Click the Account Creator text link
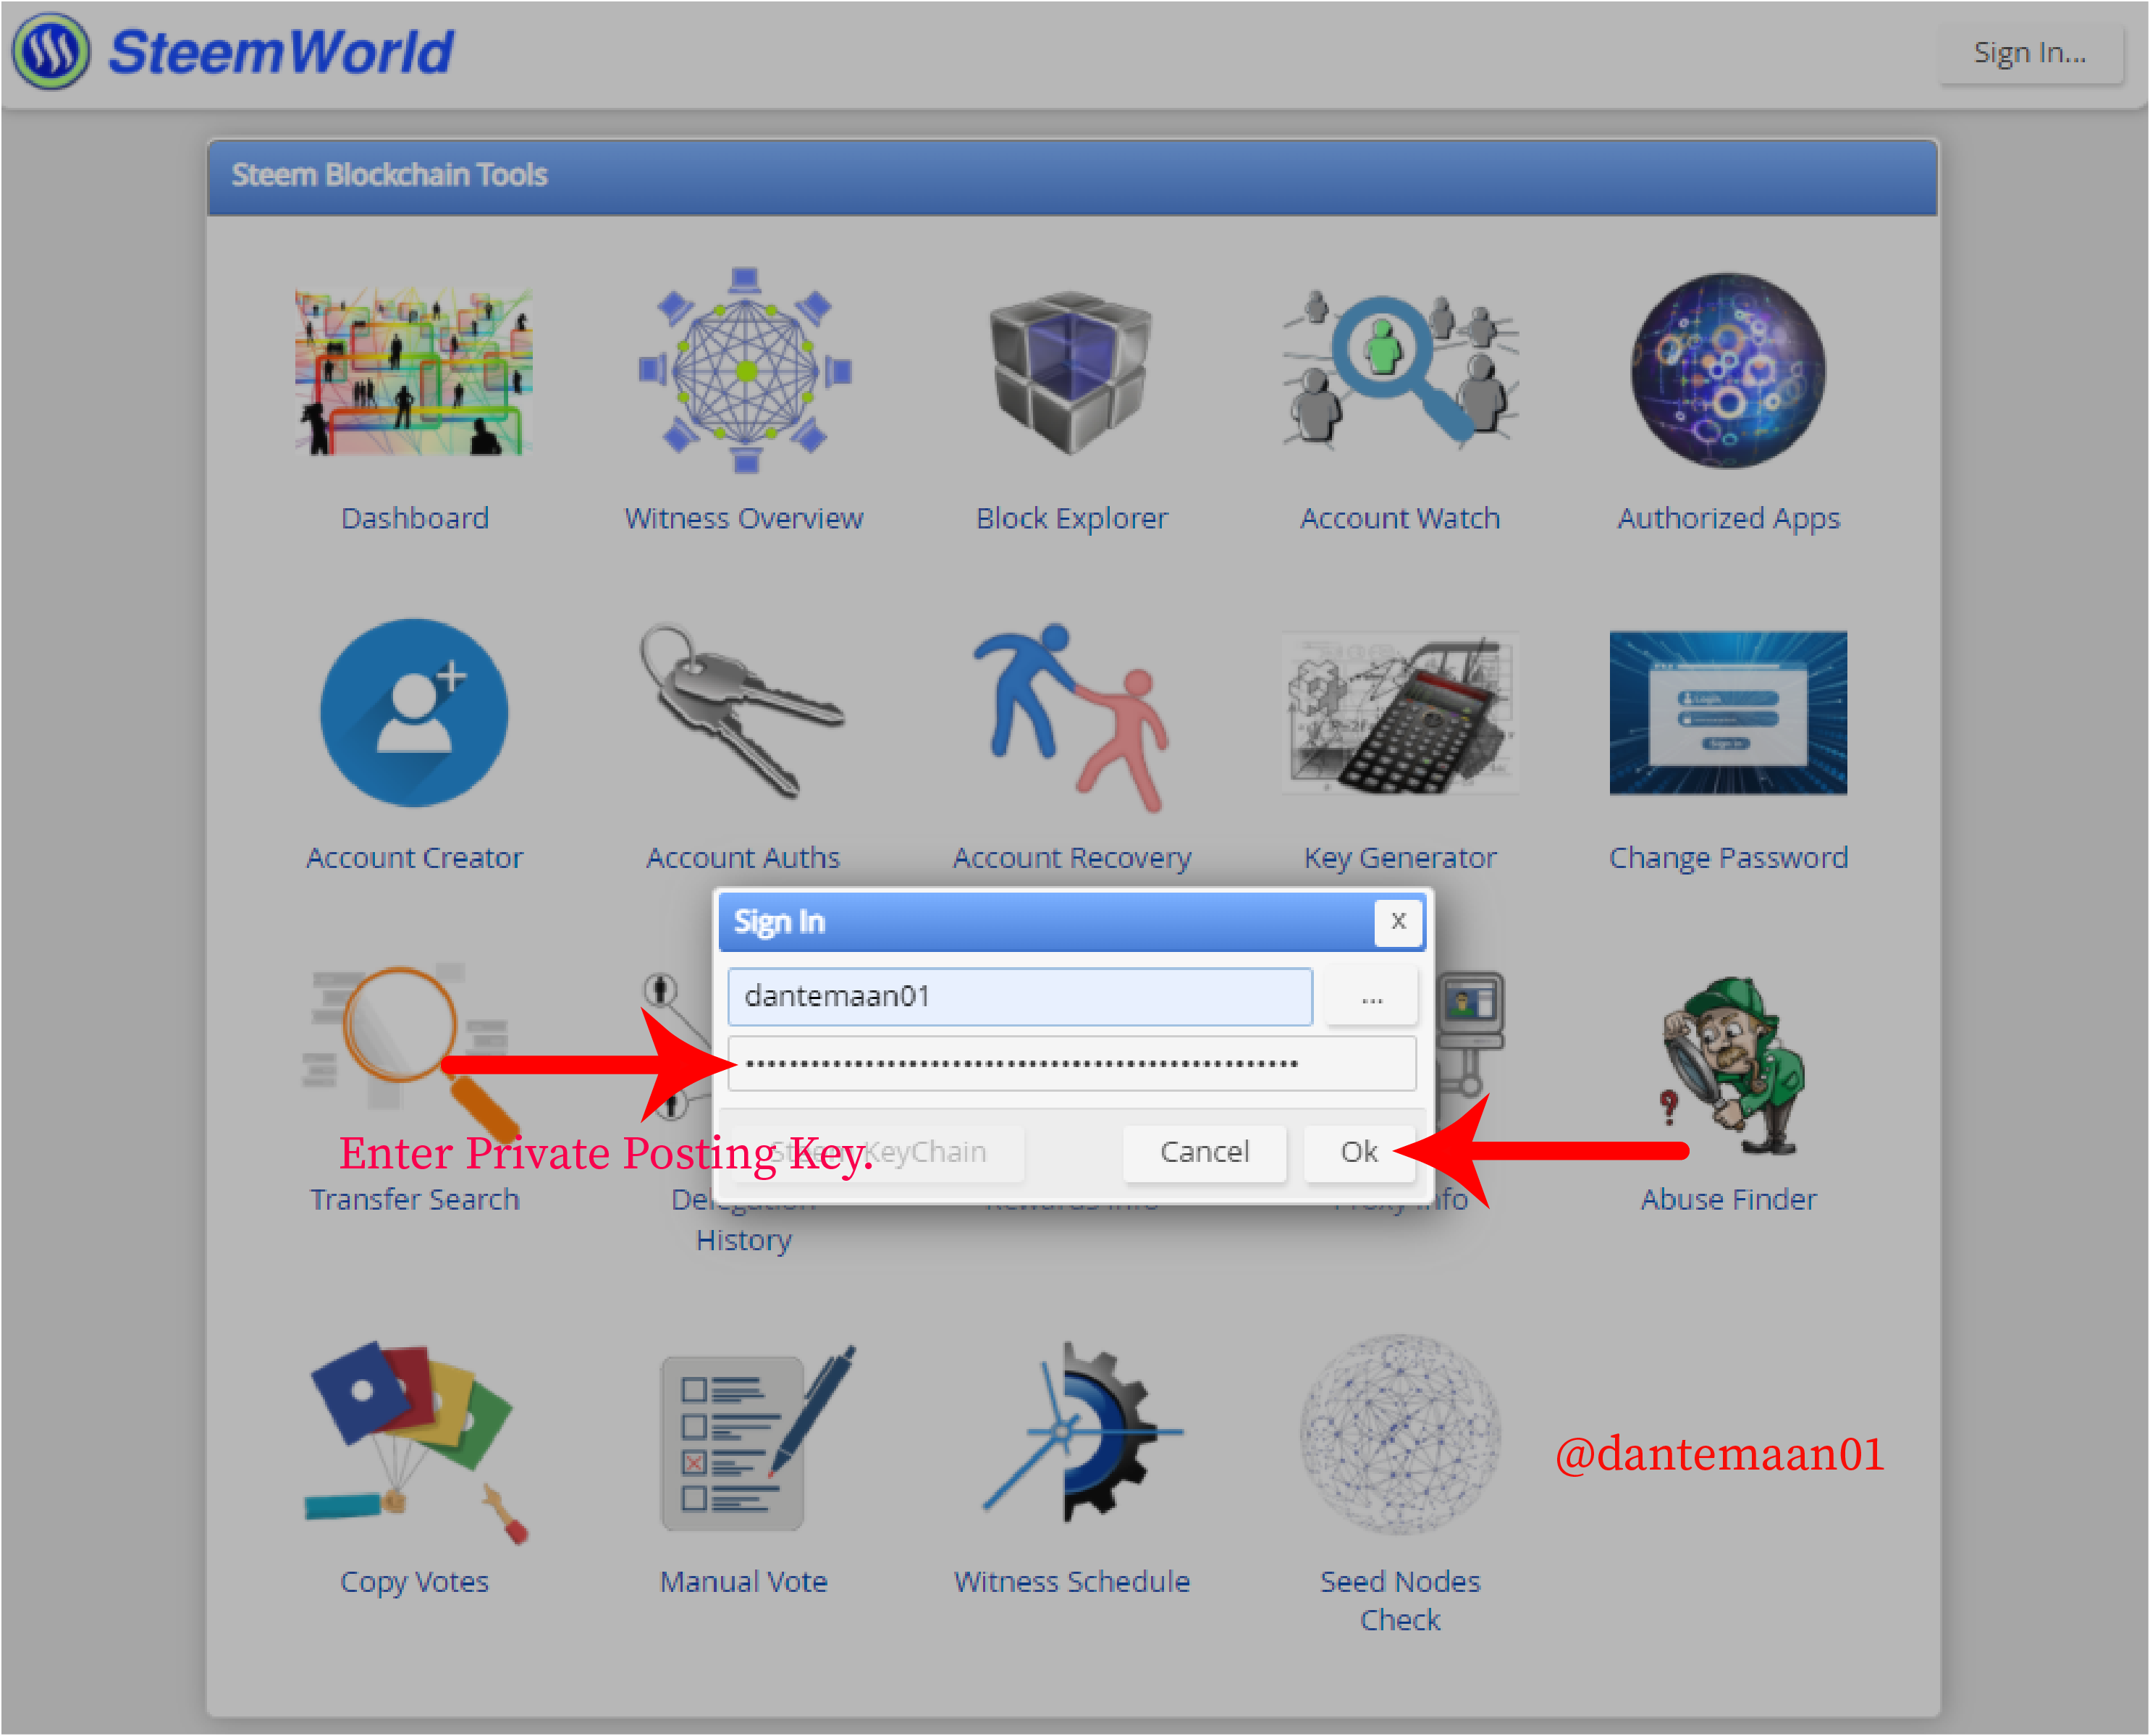The width and height of the screenshot is (2150, 1736). tap(414, 858)
